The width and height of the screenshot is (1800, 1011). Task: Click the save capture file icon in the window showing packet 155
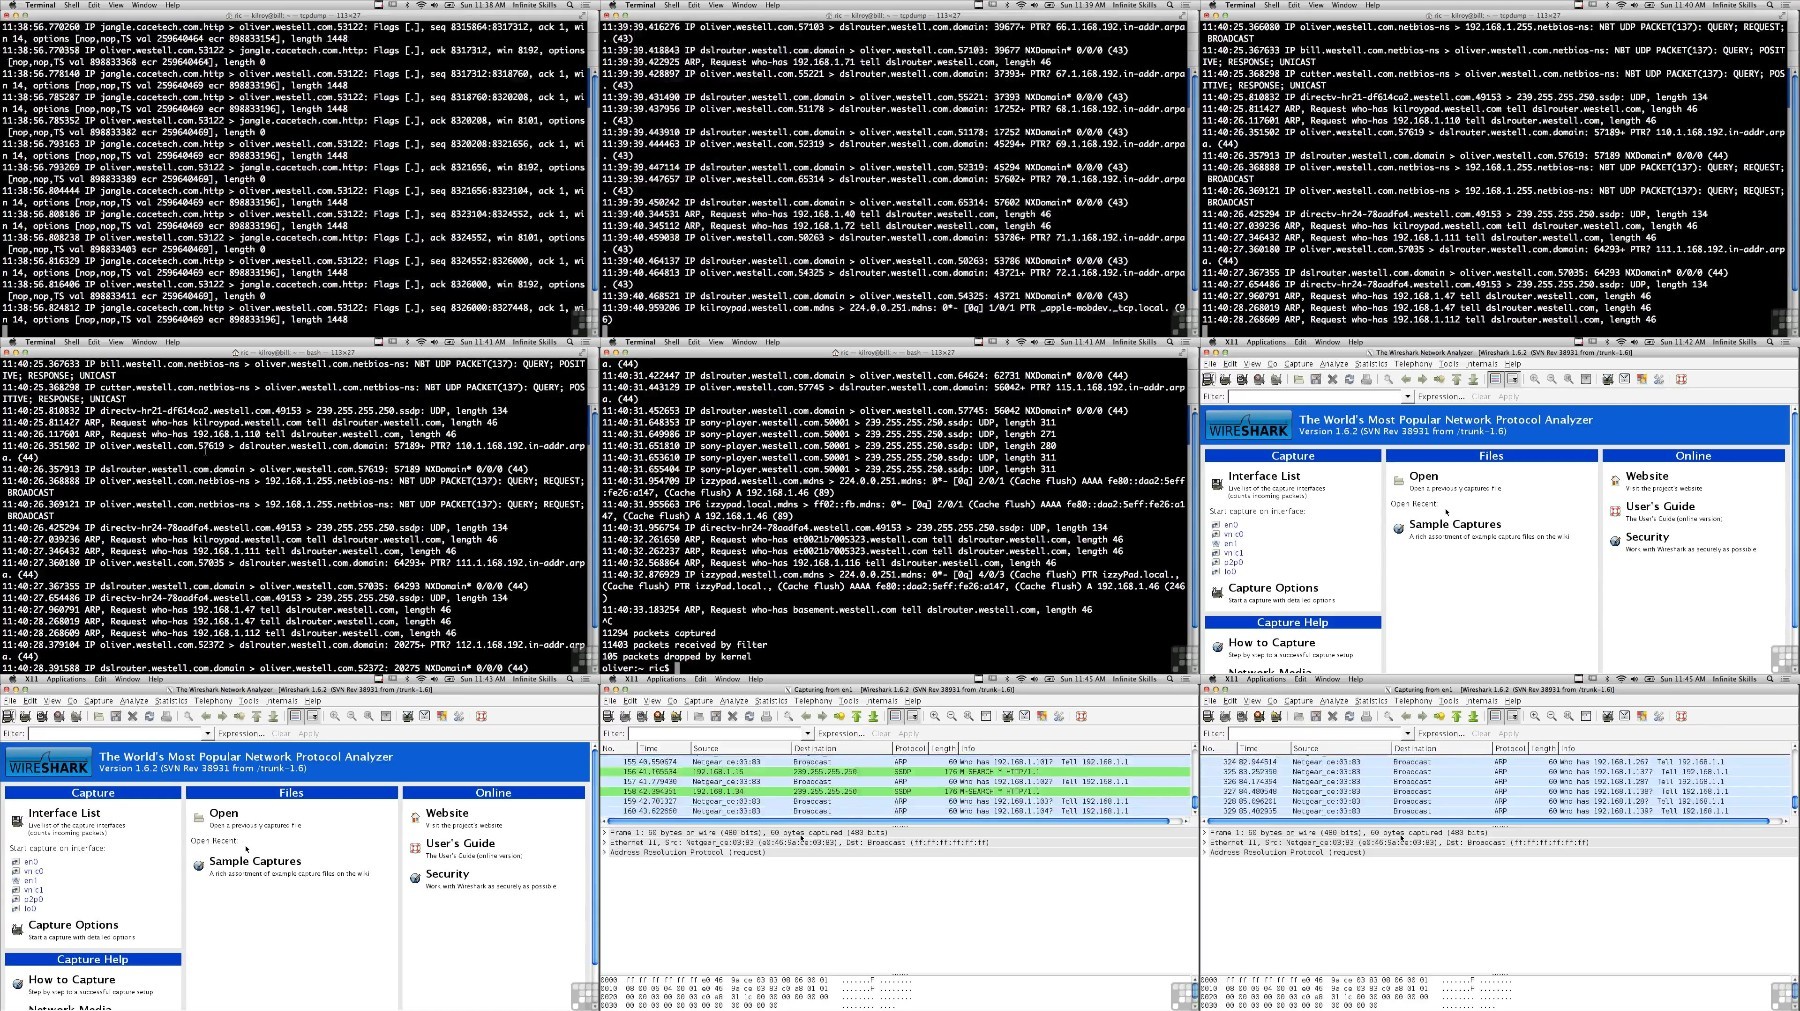coord(715,716)
